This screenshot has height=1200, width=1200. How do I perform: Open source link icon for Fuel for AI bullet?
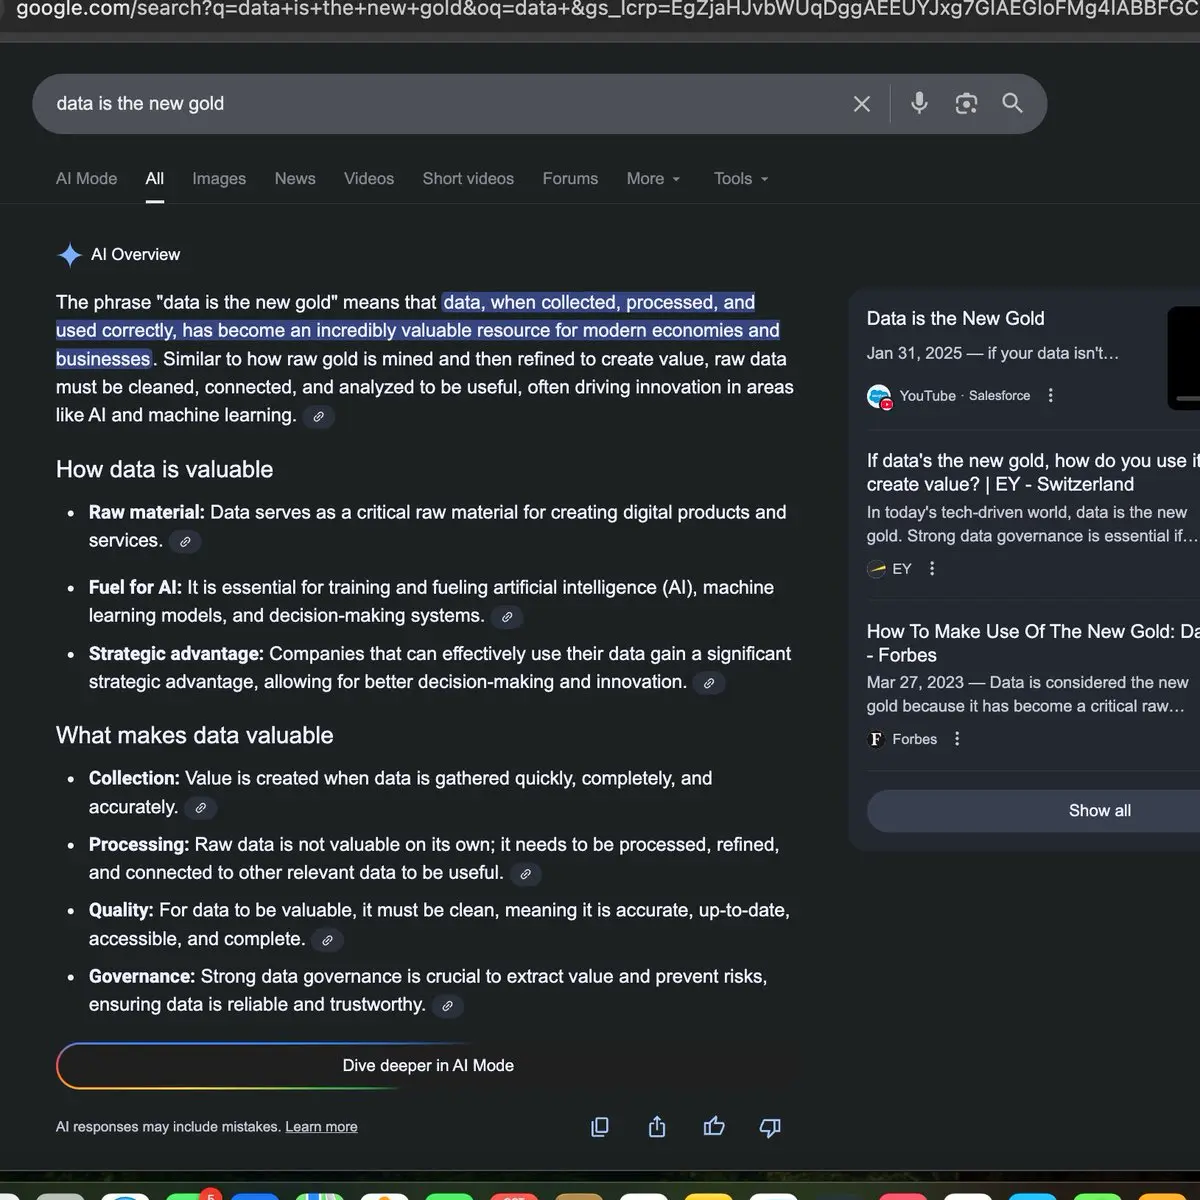click(x=507, y=617)
